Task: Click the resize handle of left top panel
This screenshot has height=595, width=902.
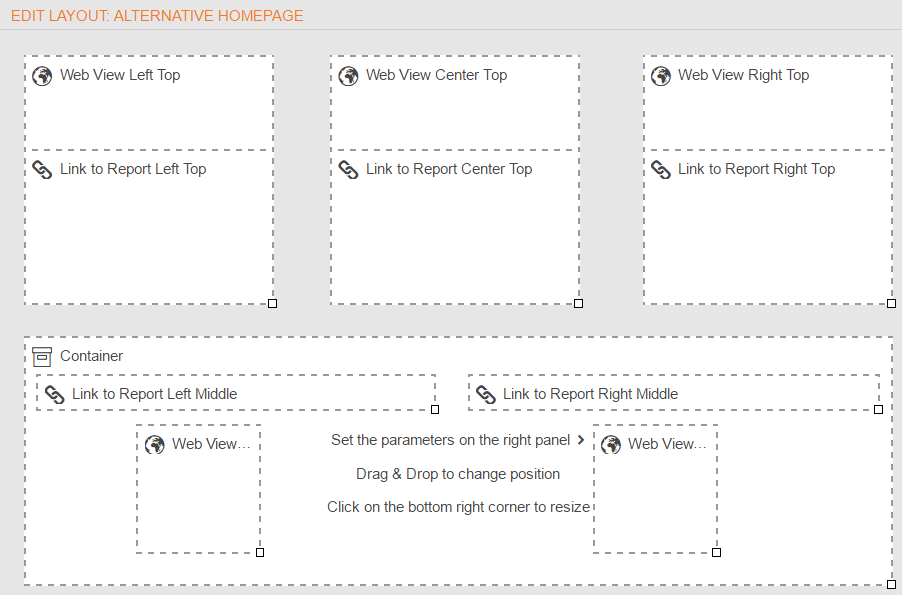Action: (273, 303)
